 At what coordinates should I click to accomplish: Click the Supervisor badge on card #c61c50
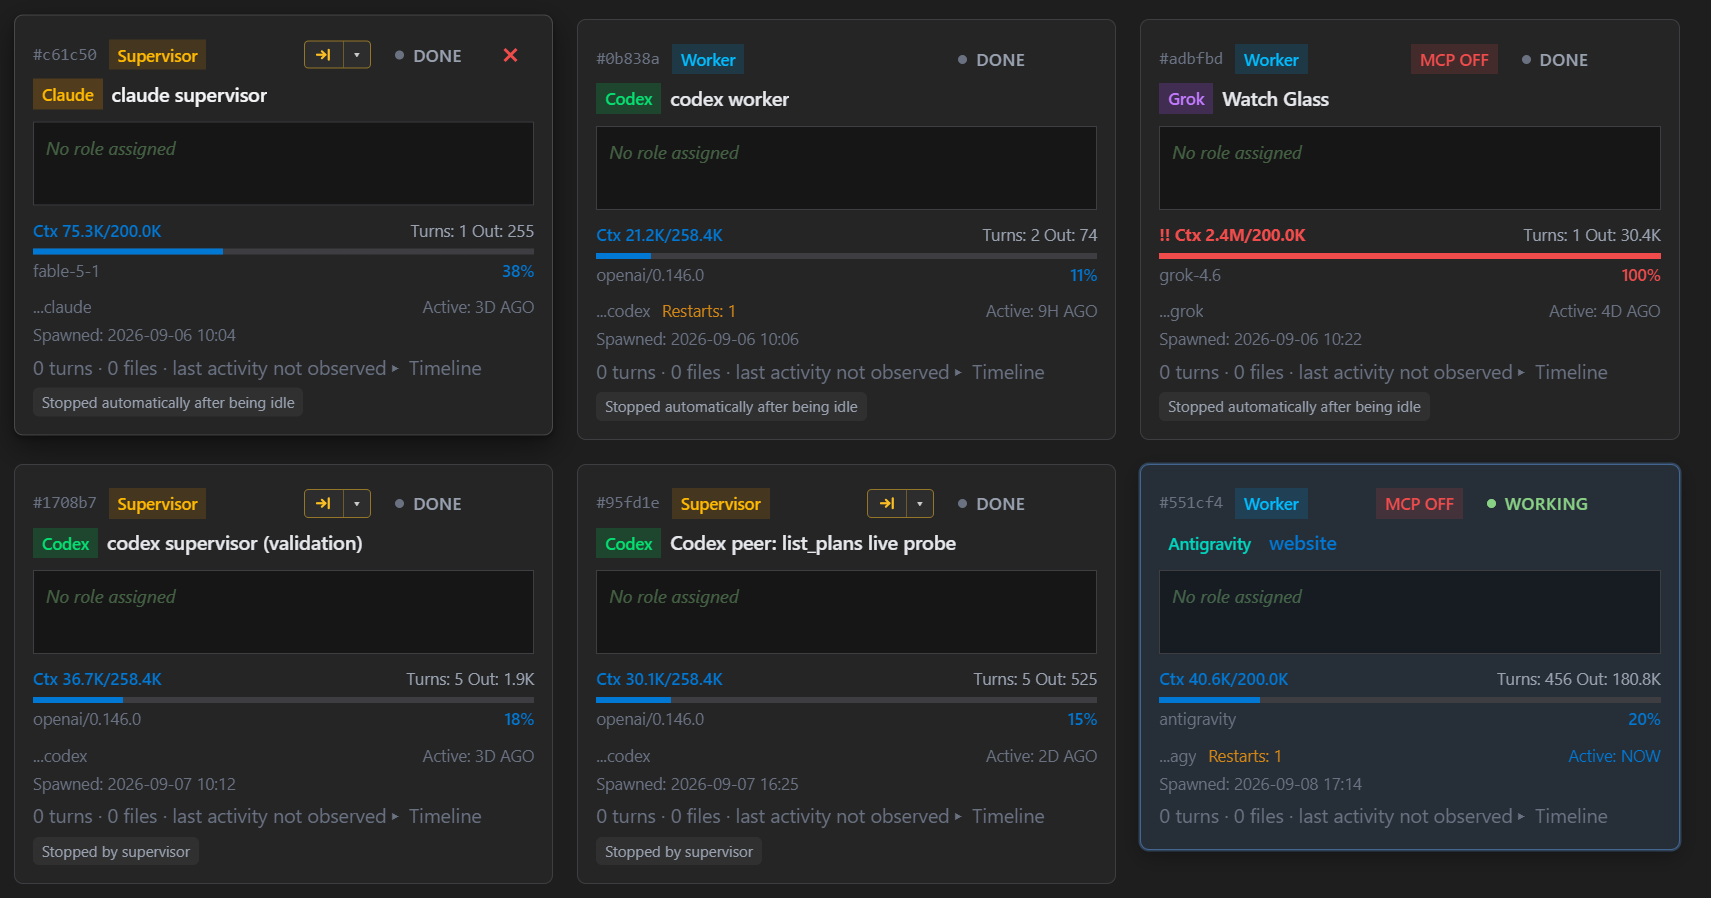click(x=157, y=55)
